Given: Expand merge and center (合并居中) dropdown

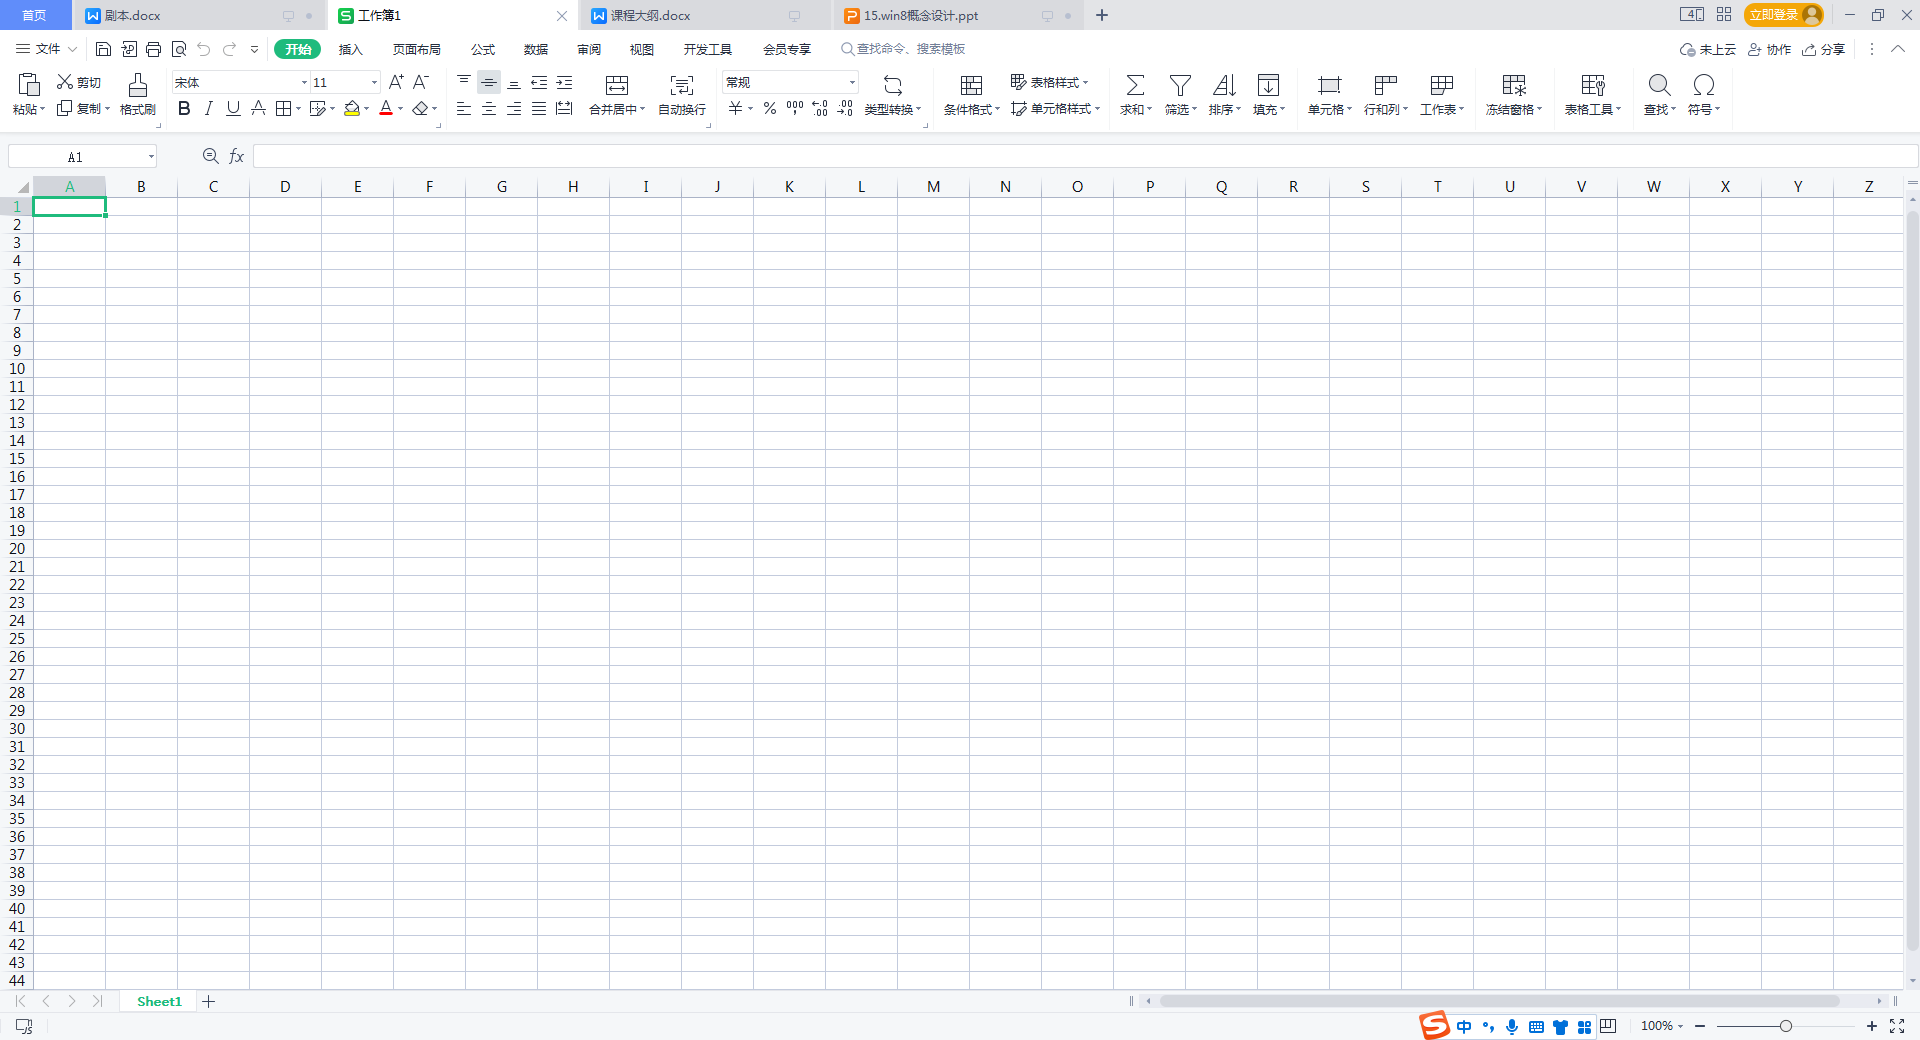Looking at the screenshot, I should pos(643,110).
